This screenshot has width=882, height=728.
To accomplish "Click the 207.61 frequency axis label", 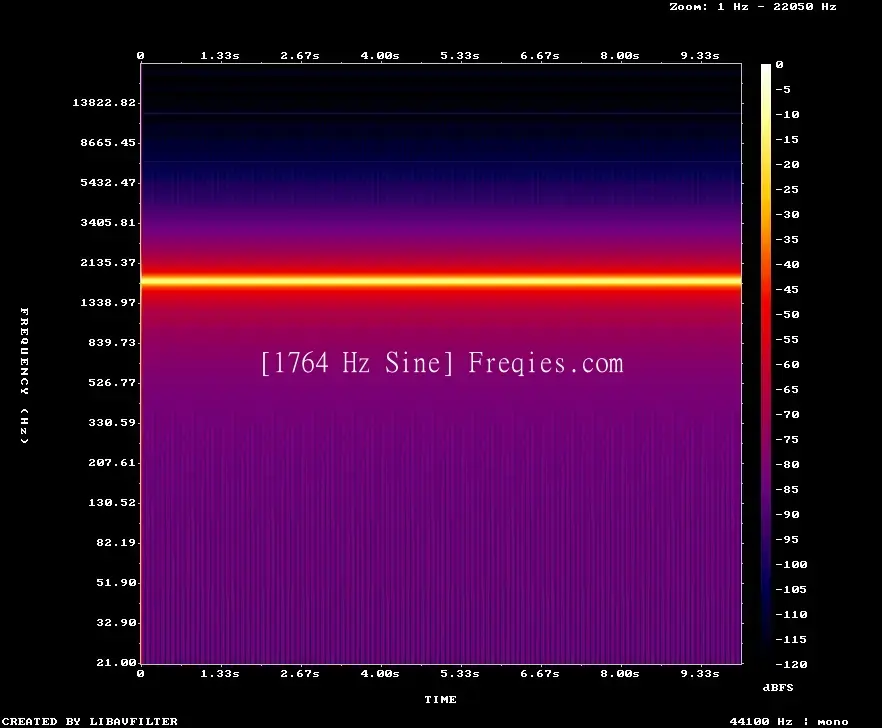I will click(x=112, y=462).
